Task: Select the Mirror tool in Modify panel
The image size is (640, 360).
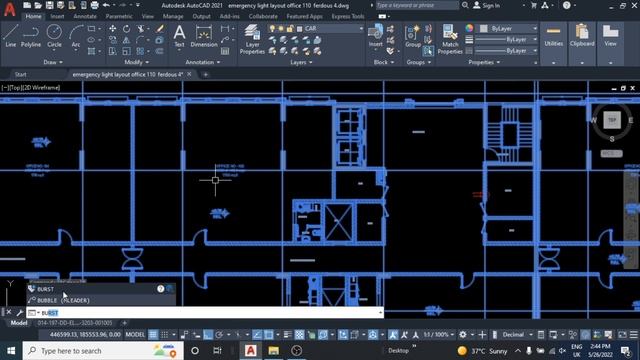Action: 127,40
